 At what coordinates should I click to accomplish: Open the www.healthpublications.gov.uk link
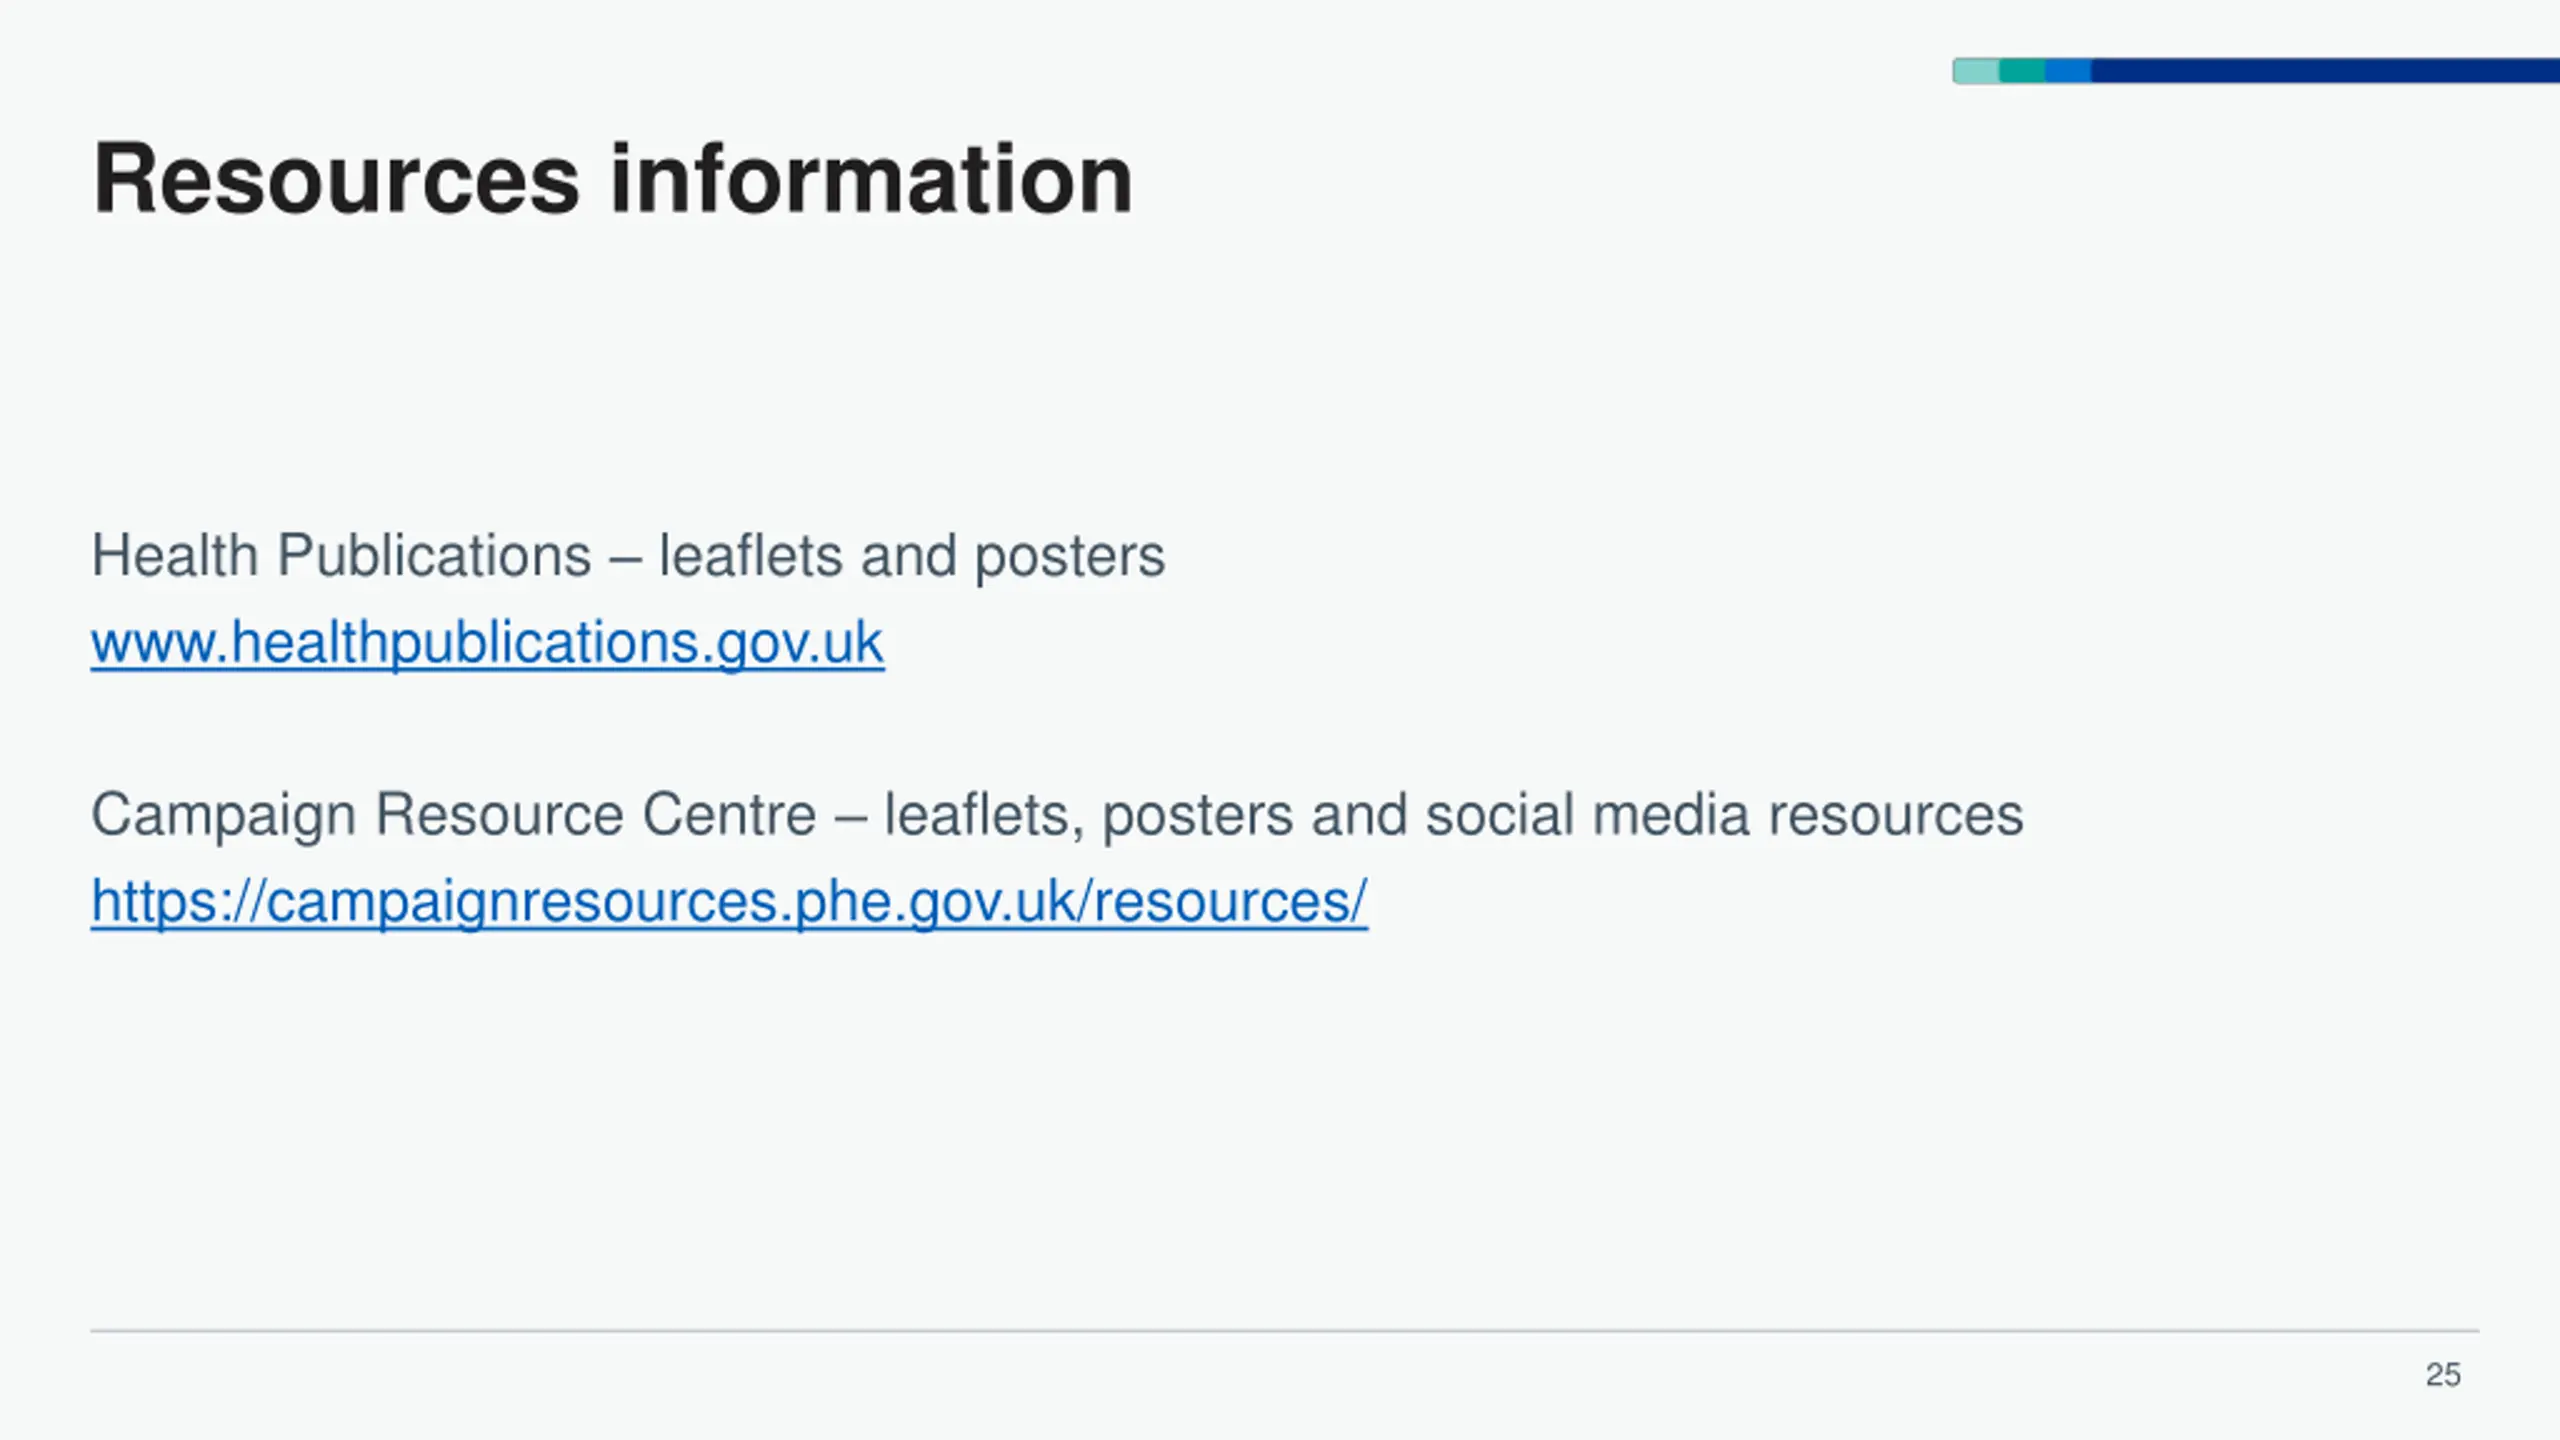click(x=487, y=642)
